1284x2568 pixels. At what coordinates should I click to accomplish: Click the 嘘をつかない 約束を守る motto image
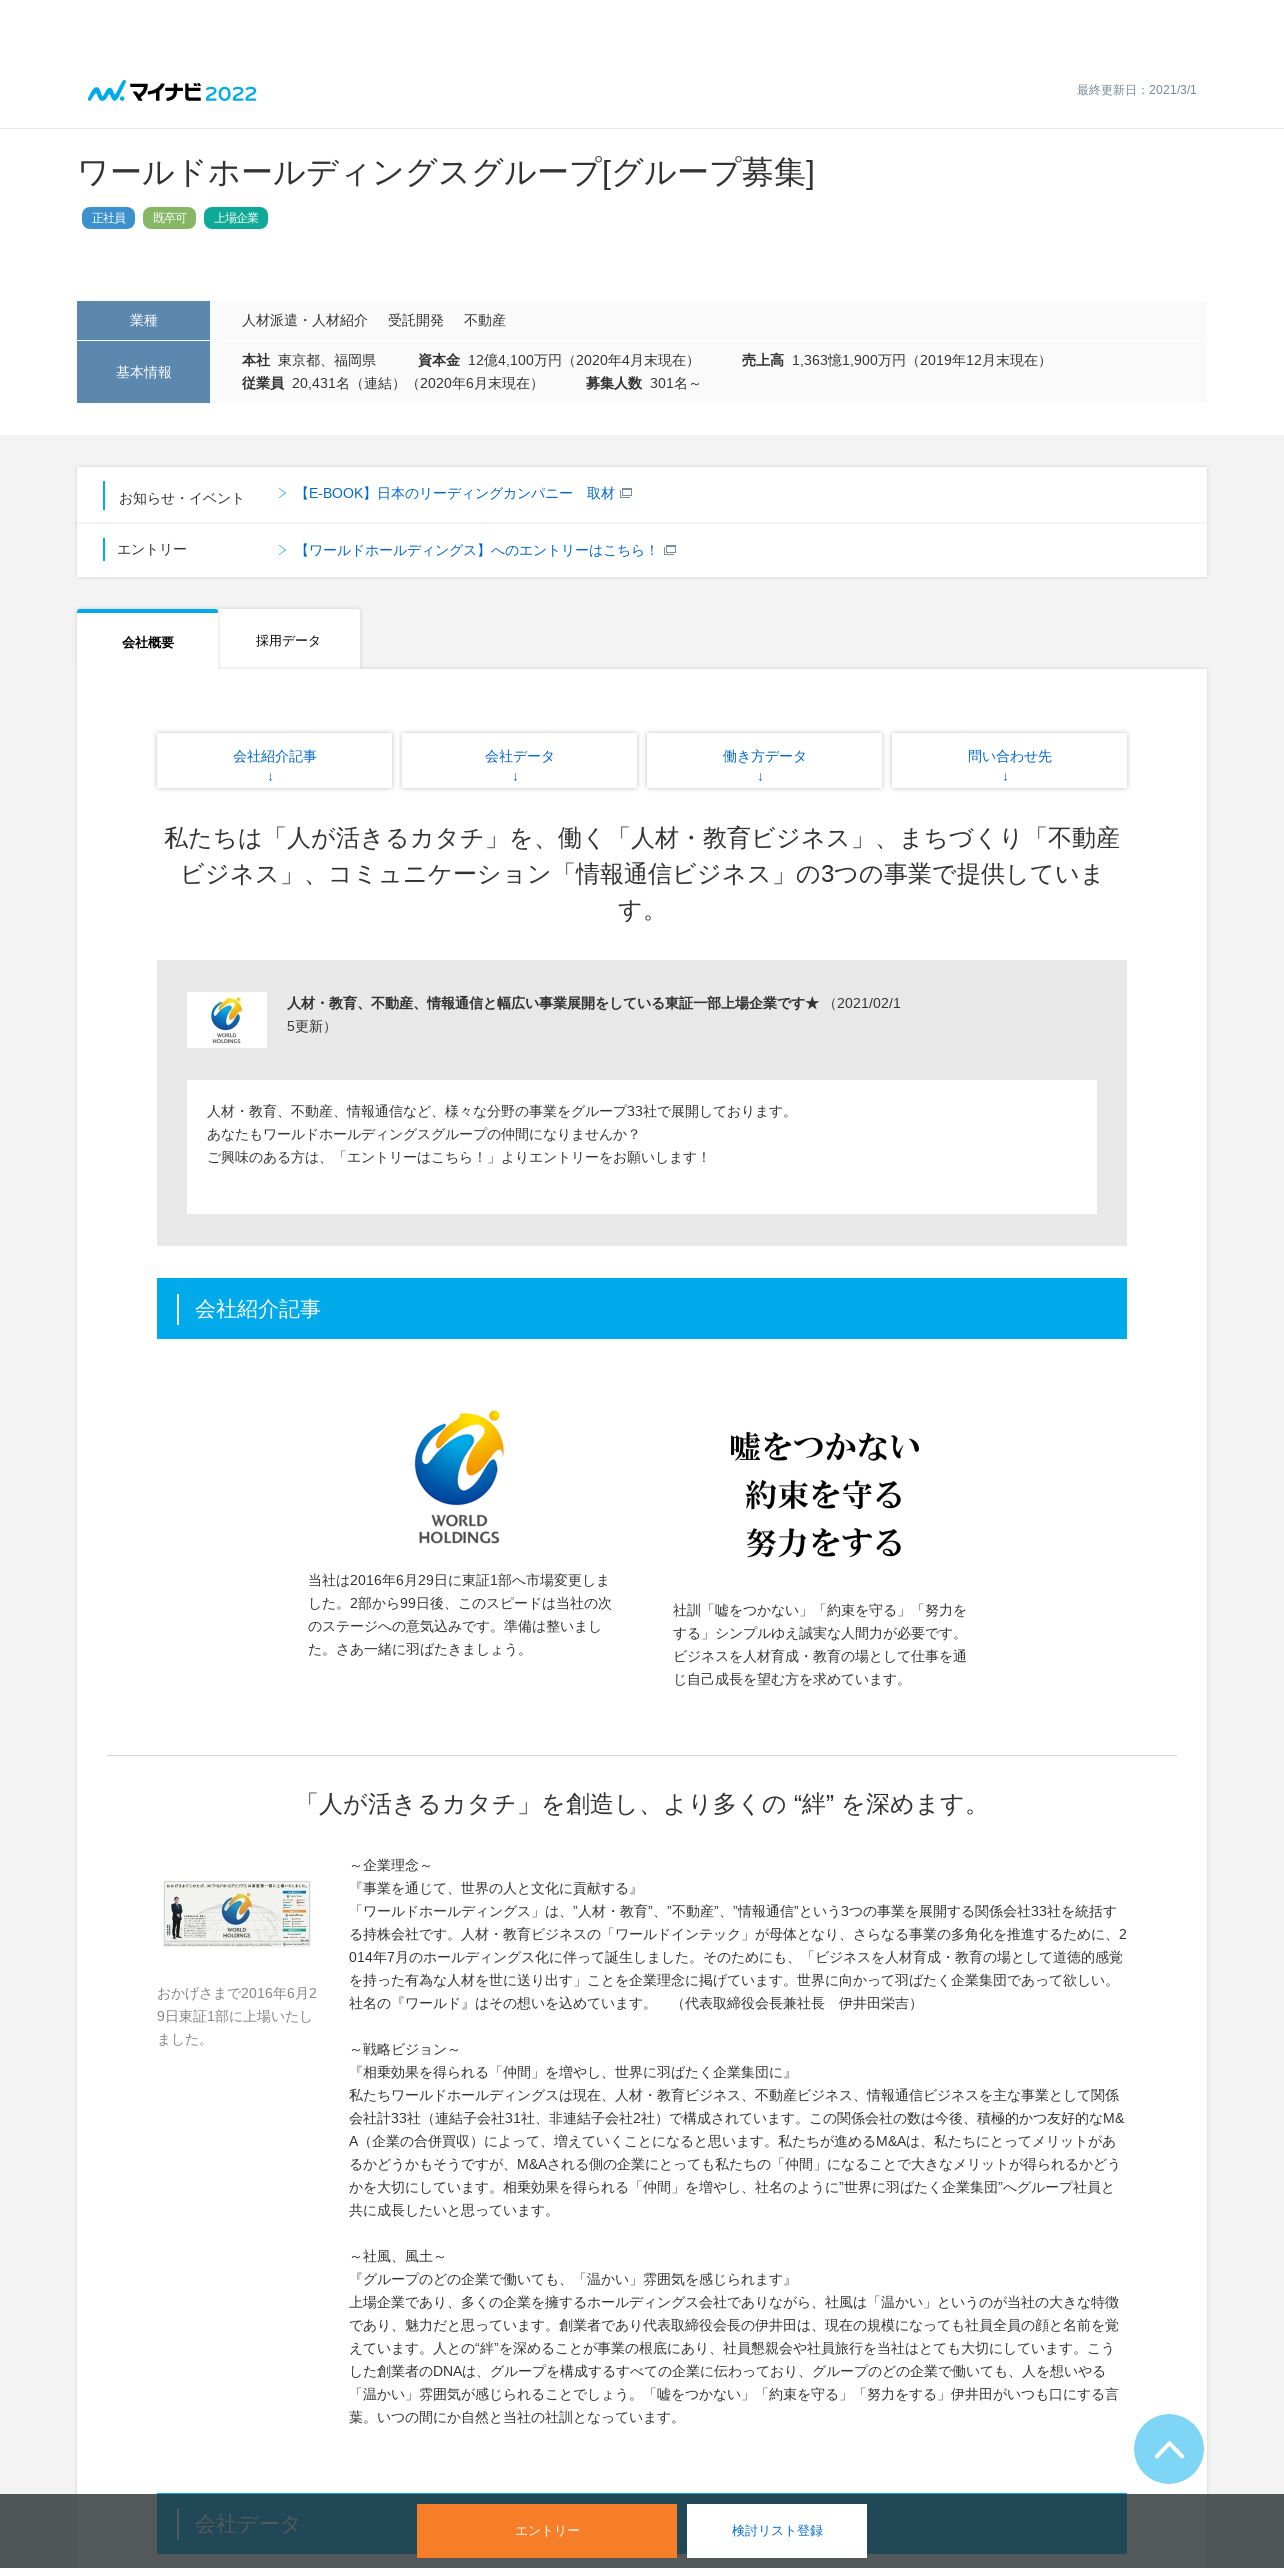[824, 1494]
